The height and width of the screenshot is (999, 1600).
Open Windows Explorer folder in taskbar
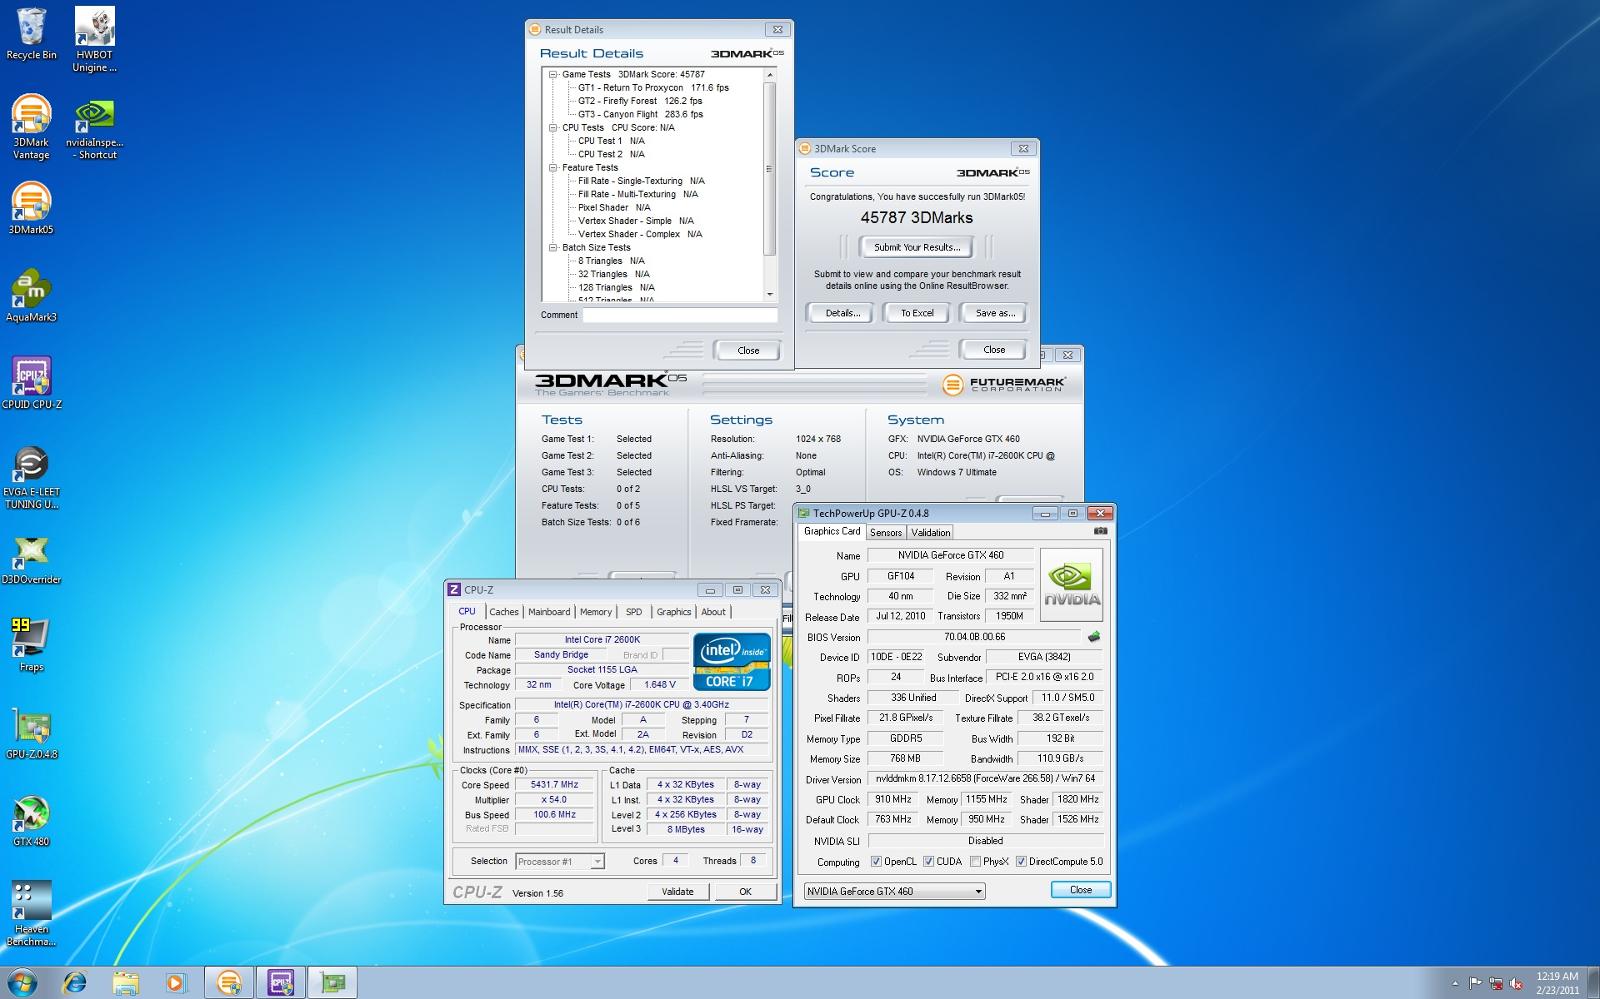[x=126, y=983]
